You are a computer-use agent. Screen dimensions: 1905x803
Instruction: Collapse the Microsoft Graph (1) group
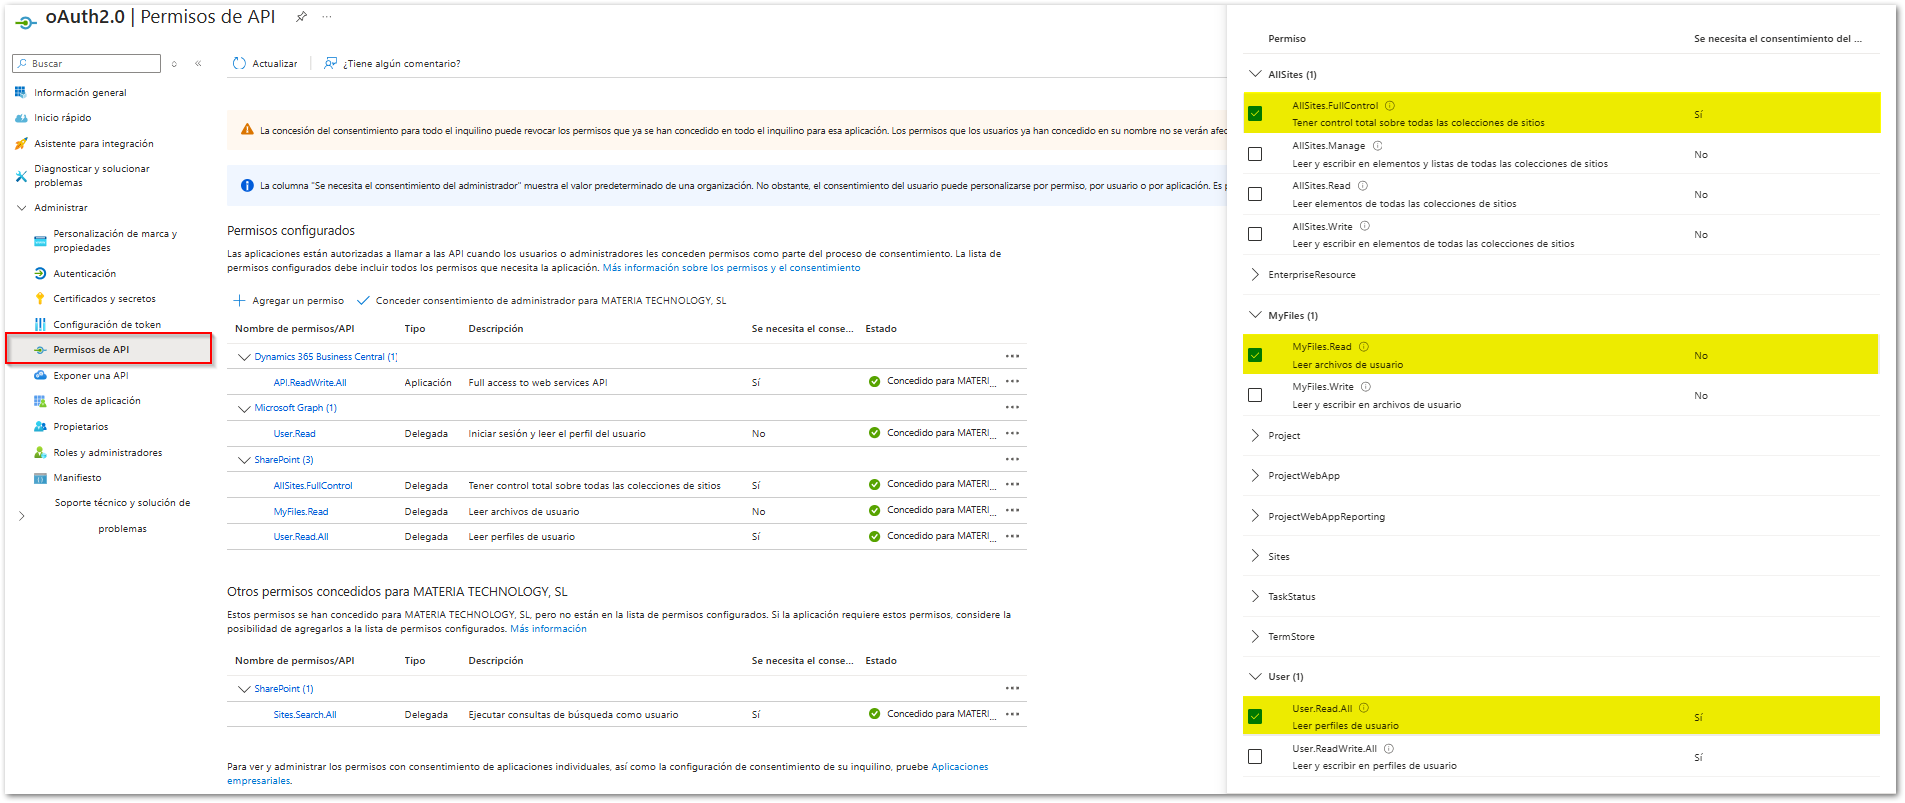point(244,408)
